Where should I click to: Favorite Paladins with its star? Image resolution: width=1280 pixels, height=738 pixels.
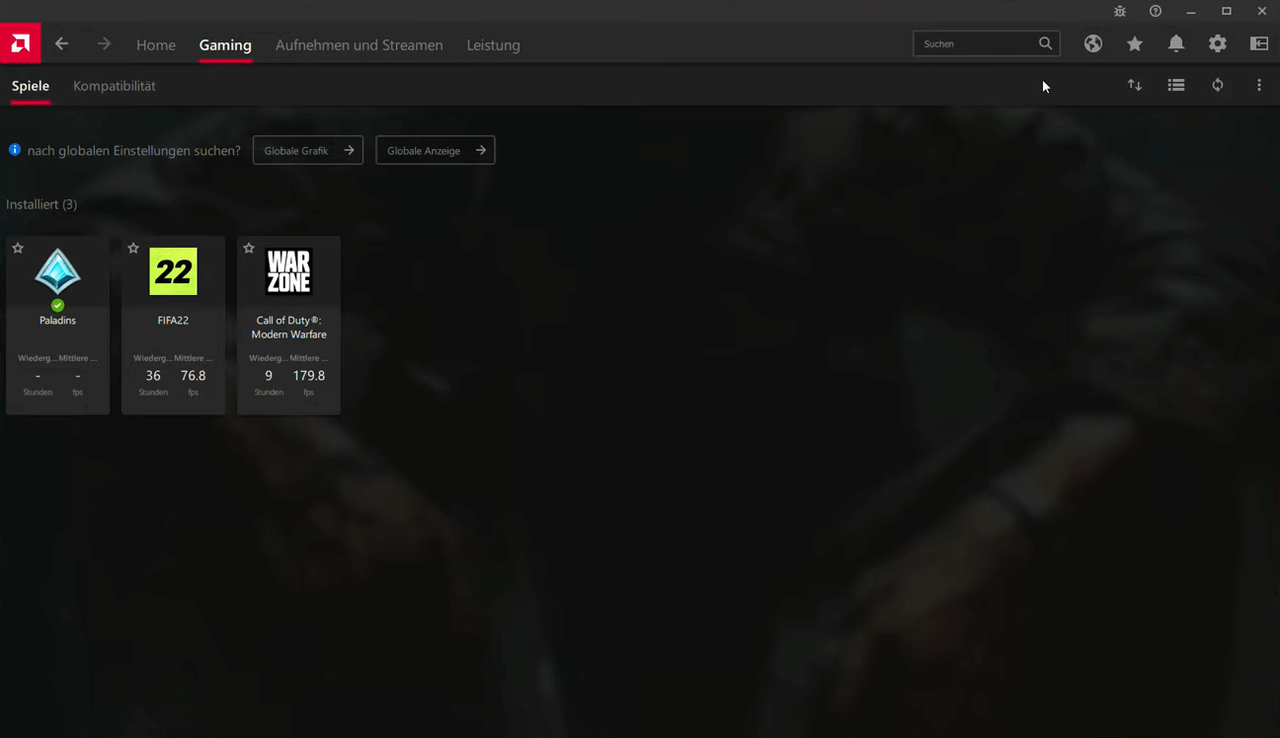point(18,248)
